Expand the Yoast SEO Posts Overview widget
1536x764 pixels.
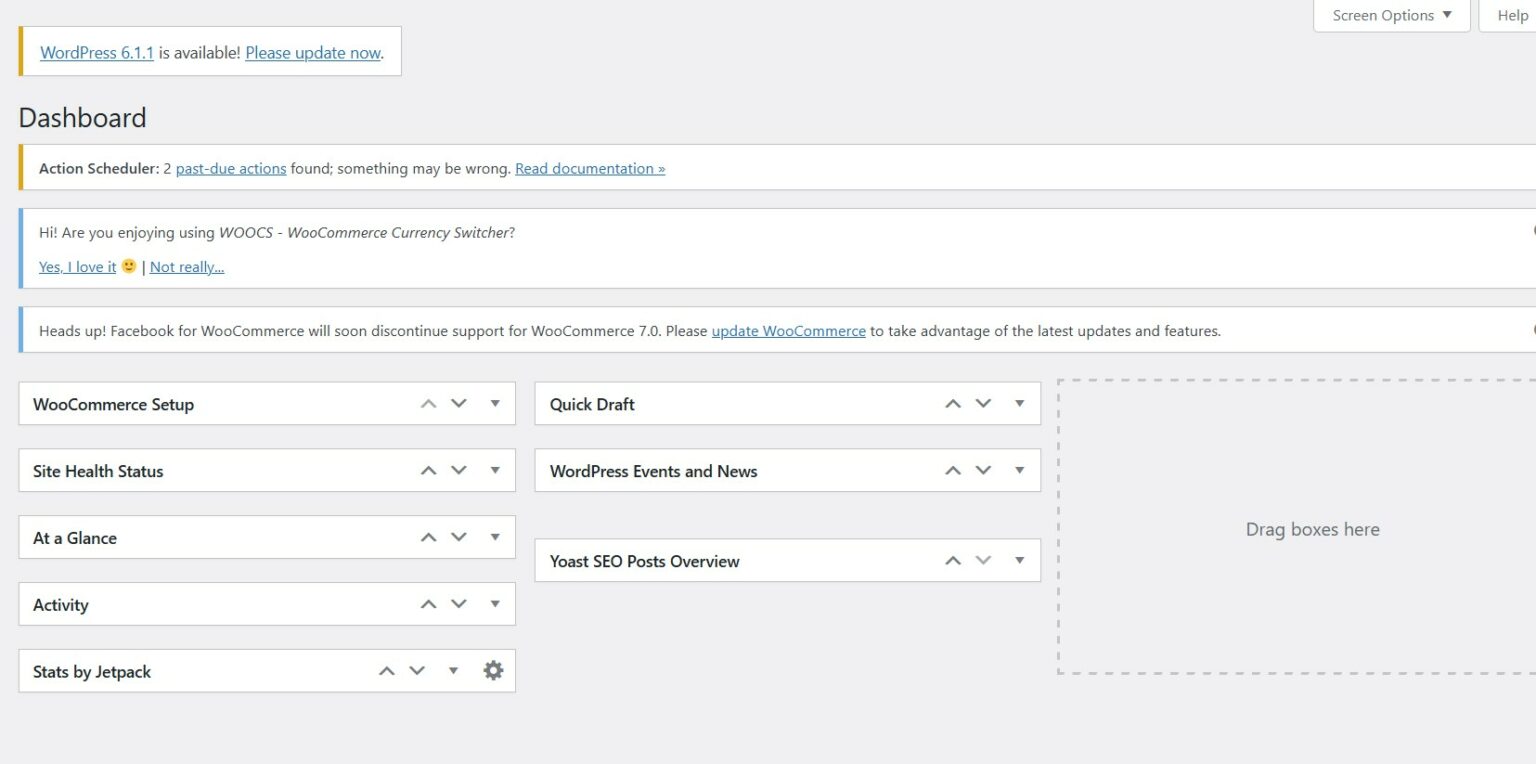click(x=1020, y=561)
